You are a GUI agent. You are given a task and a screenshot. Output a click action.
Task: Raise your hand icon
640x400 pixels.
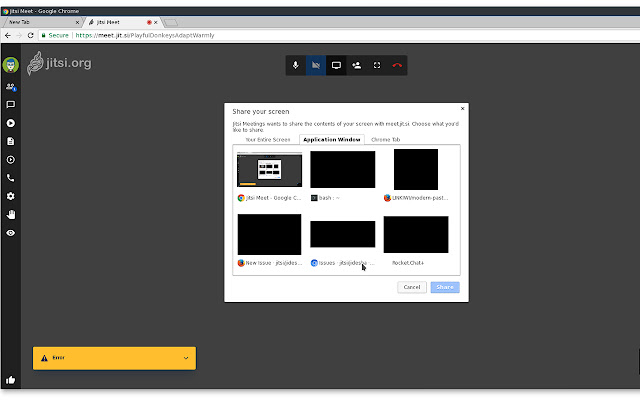11,215
